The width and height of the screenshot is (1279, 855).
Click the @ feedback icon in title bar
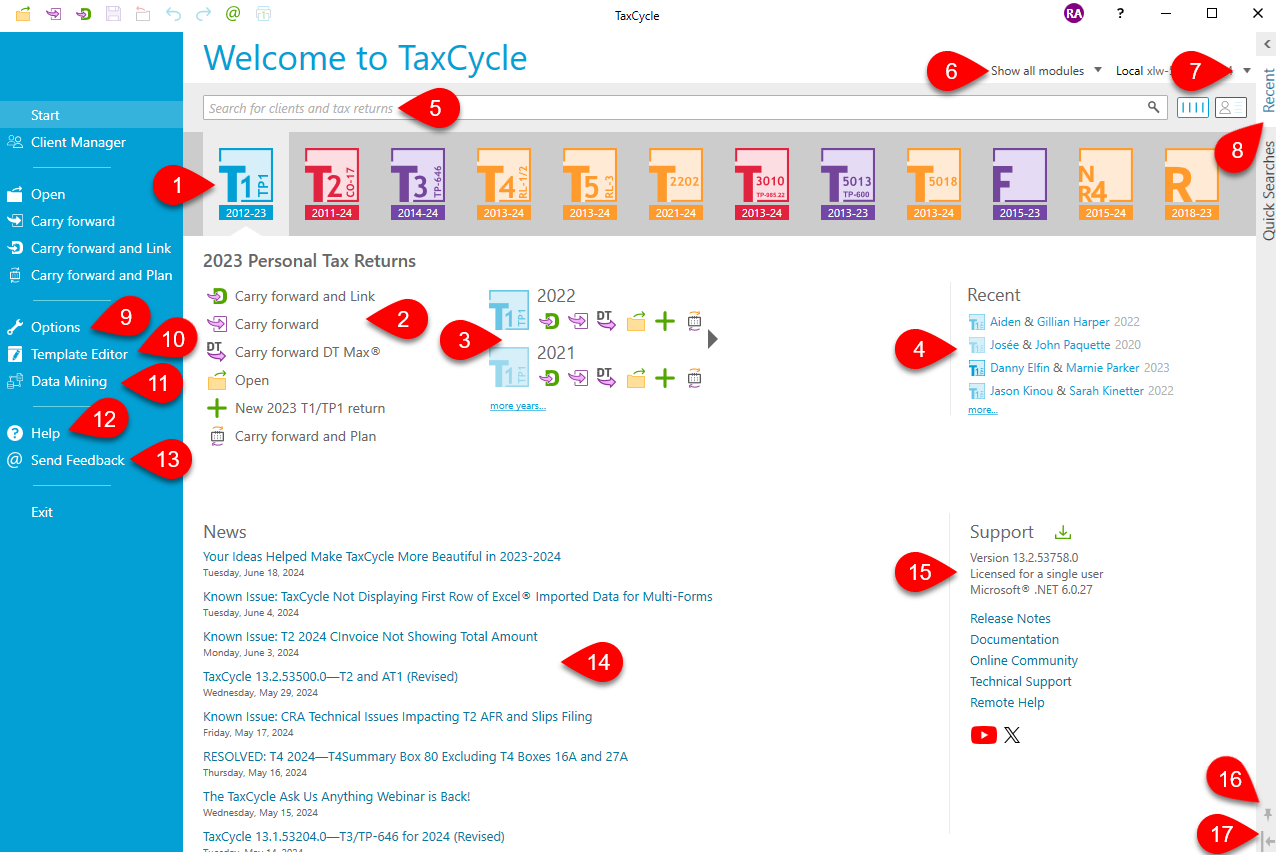[x=233, y=14]
